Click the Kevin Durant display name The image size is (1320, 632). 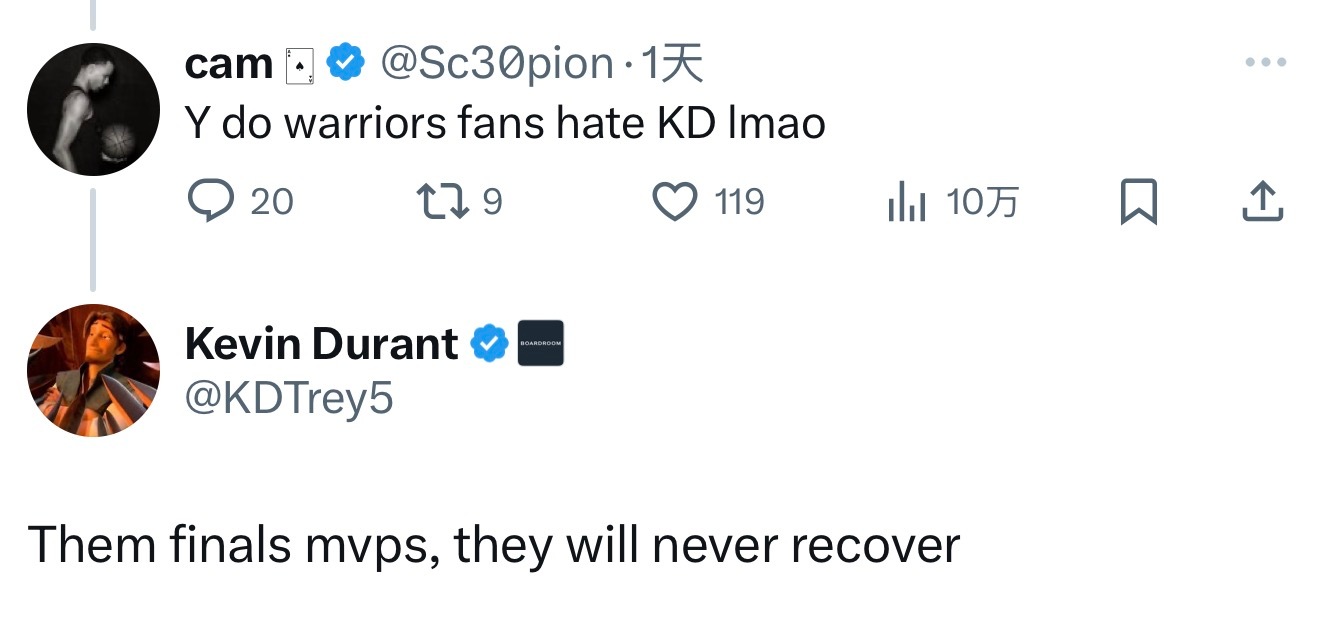coord(322,344)
